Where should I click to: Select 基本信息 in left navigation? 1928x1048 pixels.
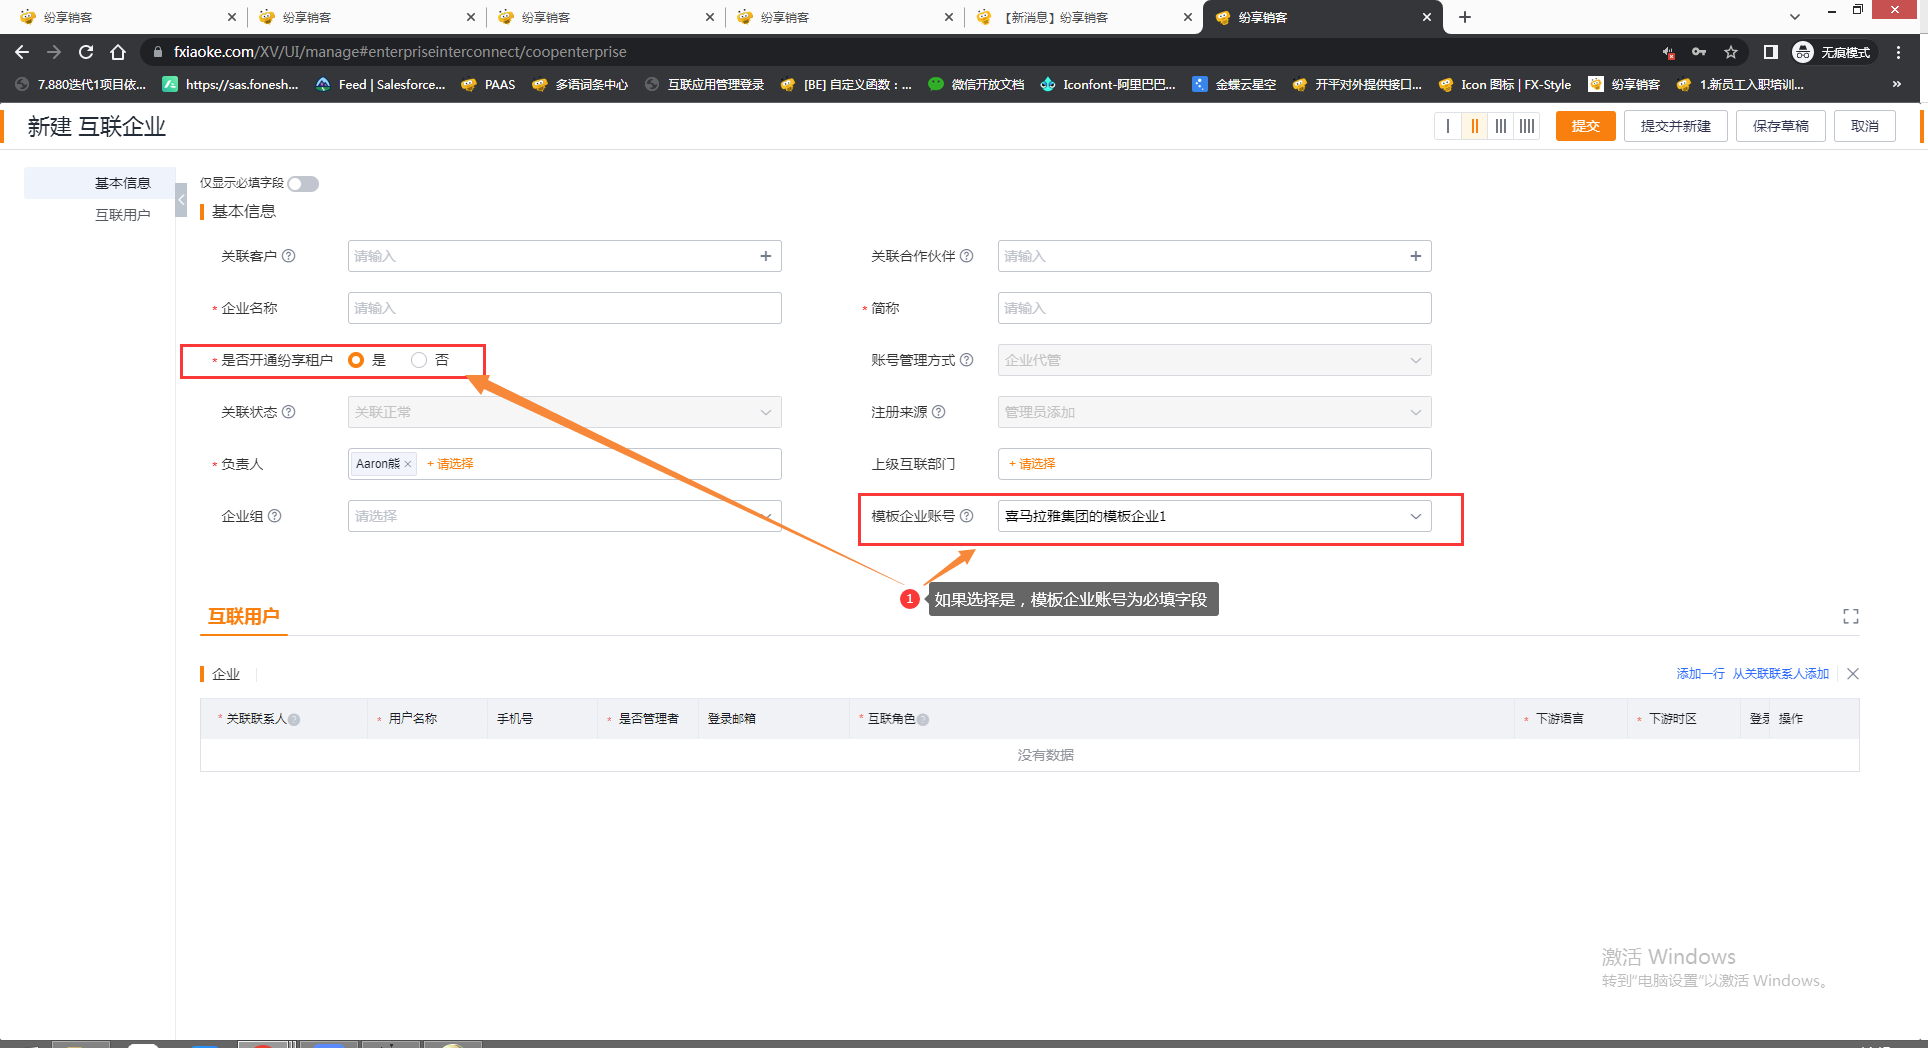[x=122, y=183]
